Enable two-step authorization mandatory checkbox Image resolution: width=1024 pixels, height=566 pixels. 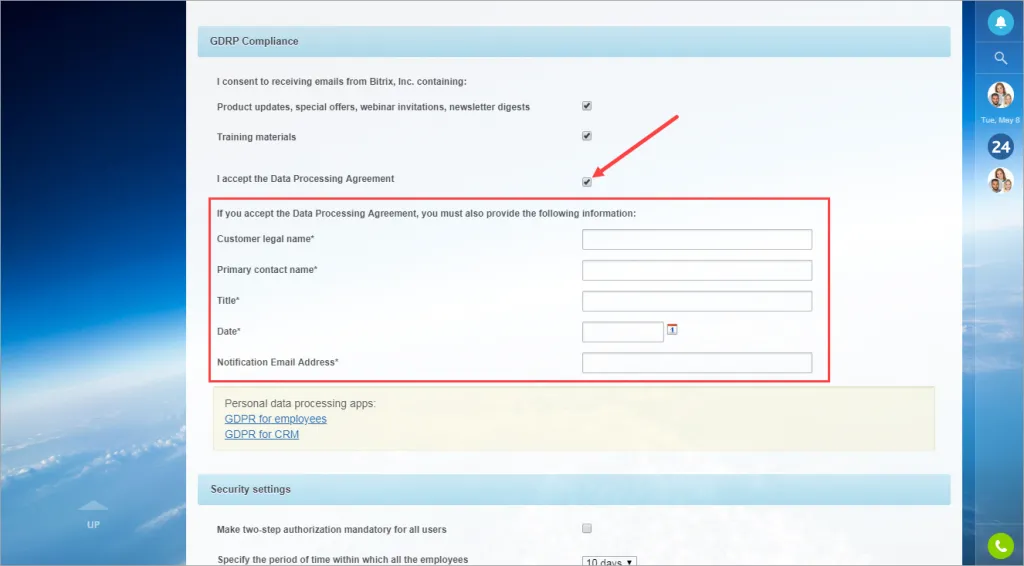coord(586,528)
